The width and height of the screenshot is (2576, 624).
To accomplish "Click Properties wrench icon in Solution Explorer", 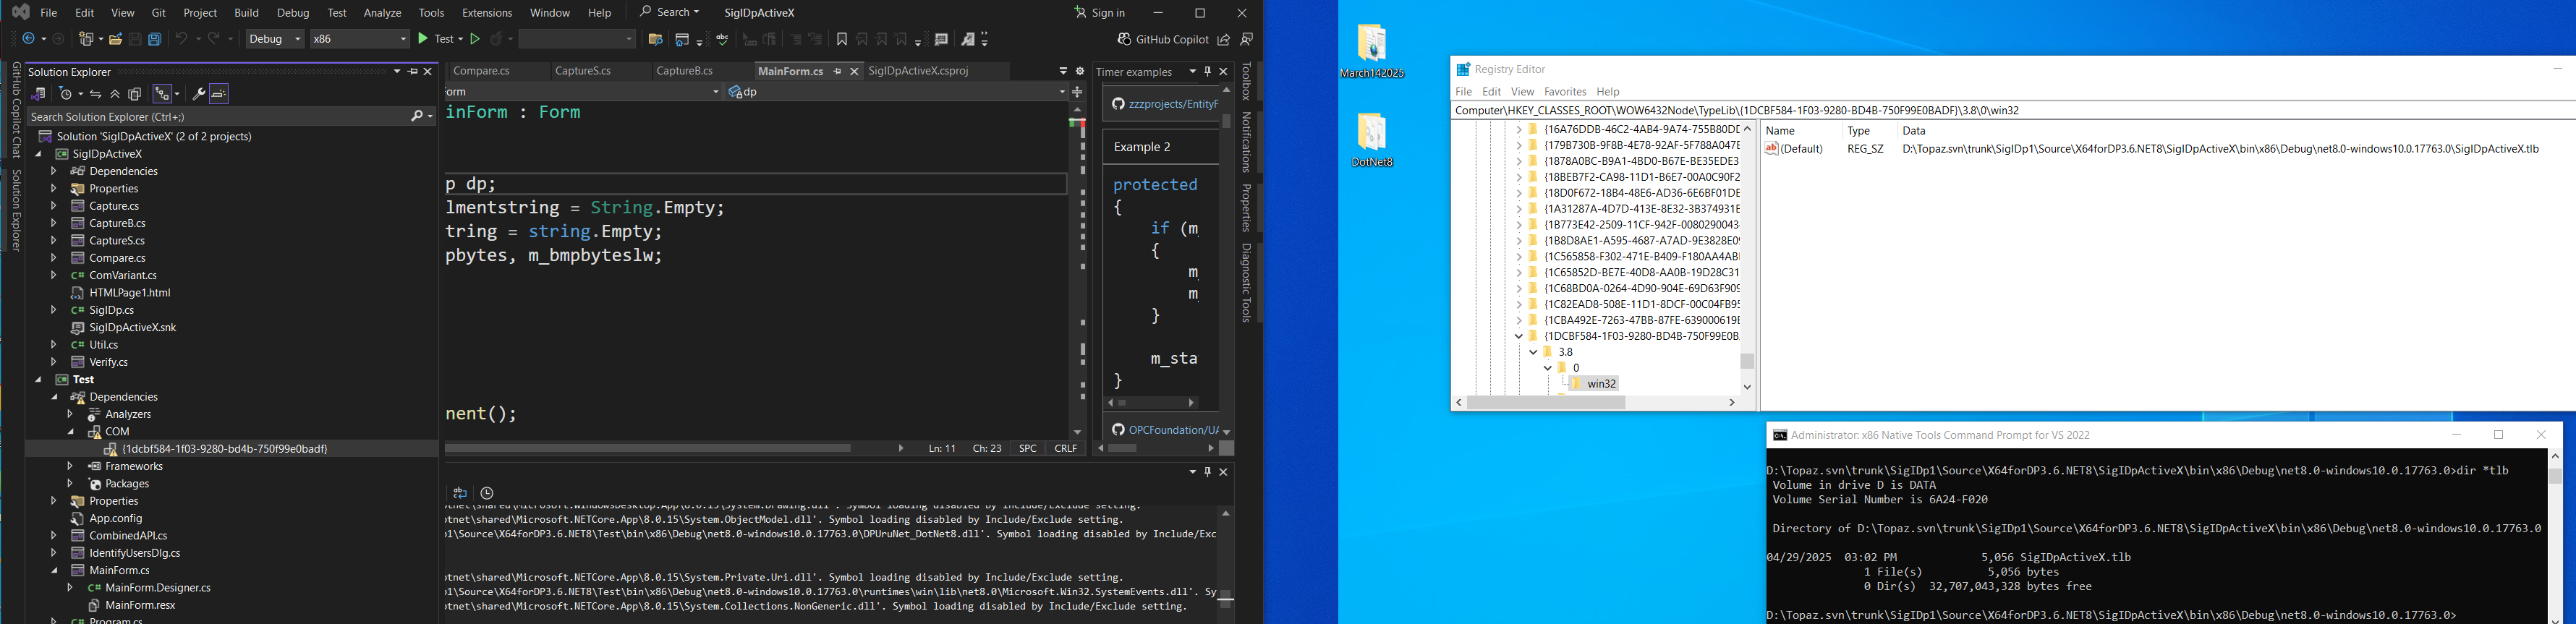I will point(199,94).
